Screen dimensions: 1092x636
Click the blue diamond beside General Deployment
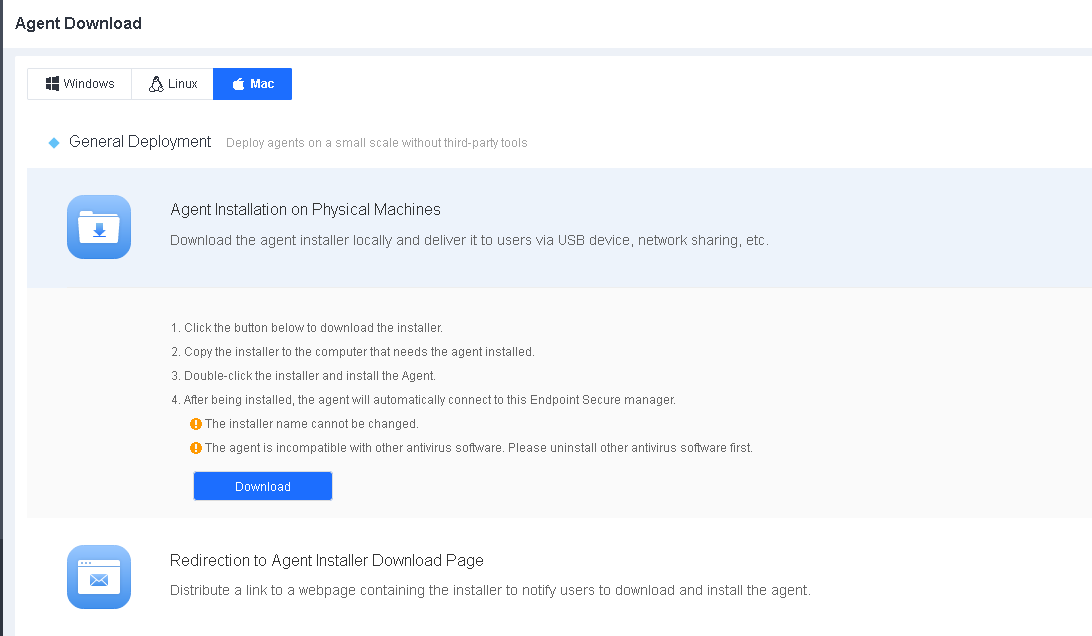(x=54, y=143)
